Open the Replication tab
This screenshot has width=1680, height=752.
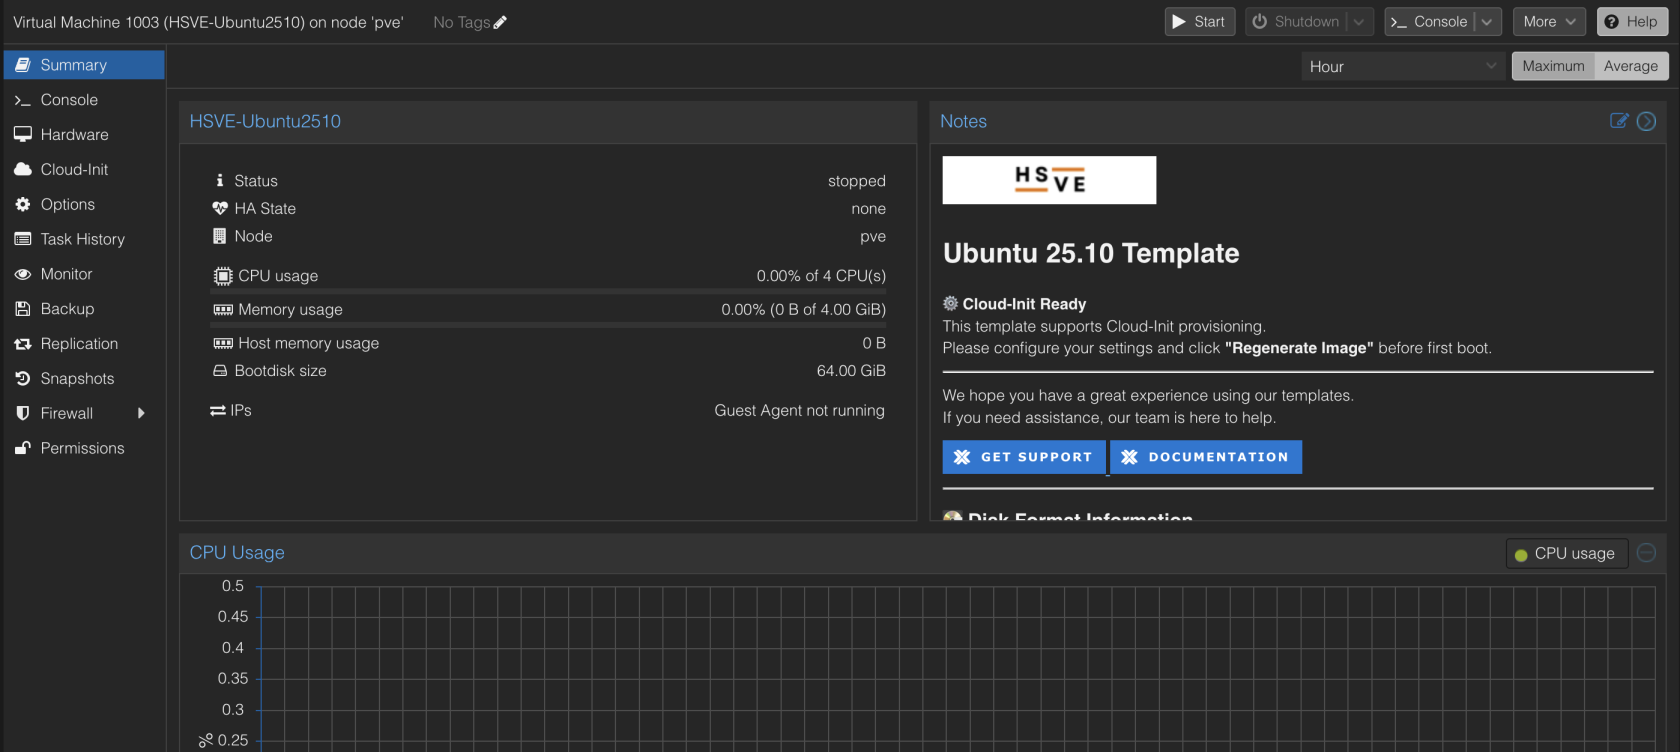(84, 344)
